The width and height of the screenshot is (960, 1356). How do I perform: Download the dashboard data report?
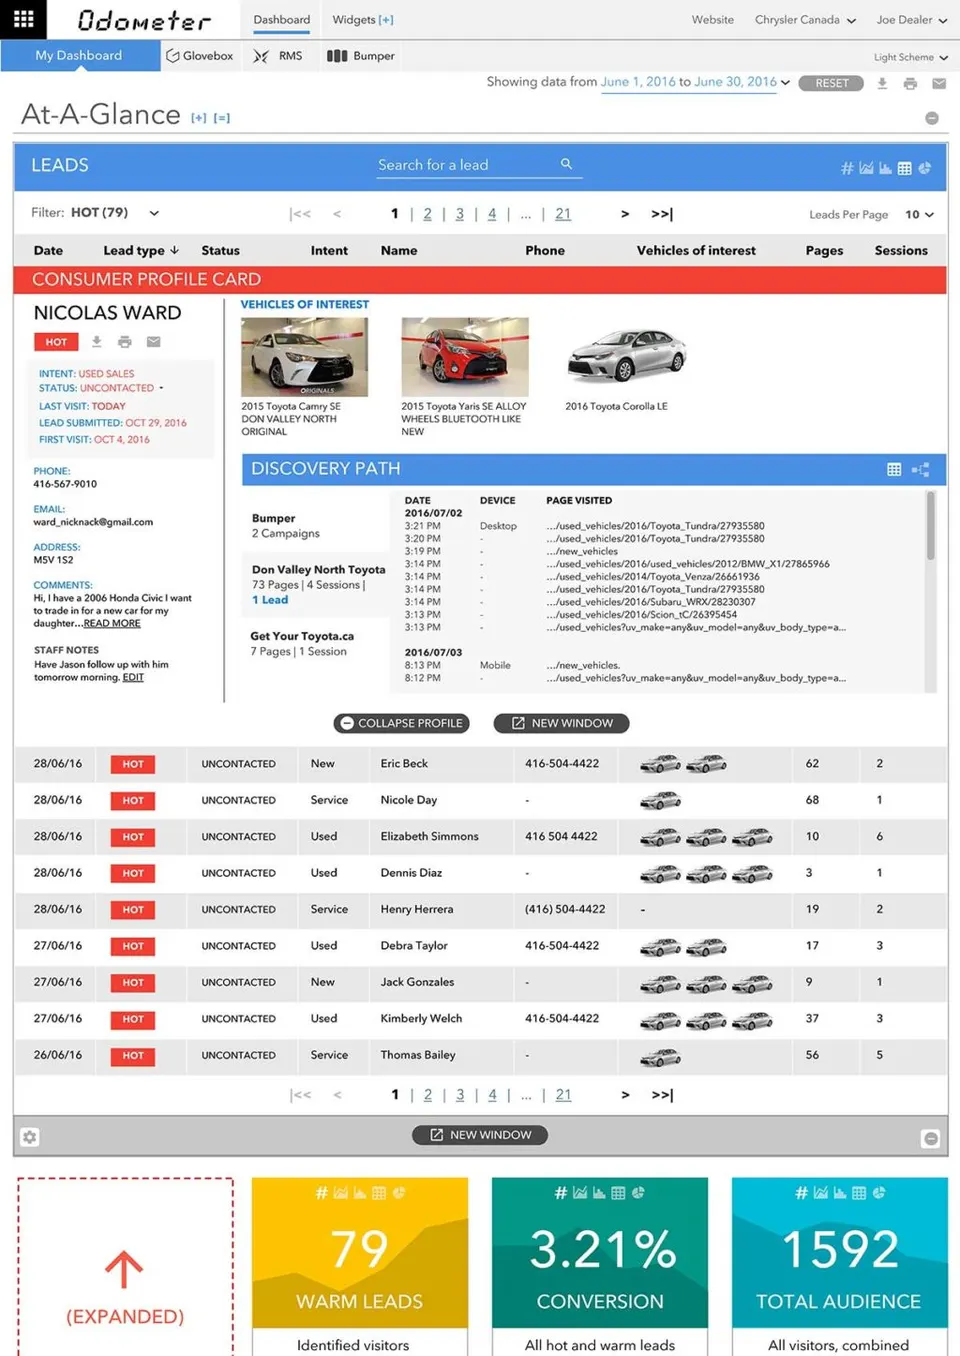point(882,83)
